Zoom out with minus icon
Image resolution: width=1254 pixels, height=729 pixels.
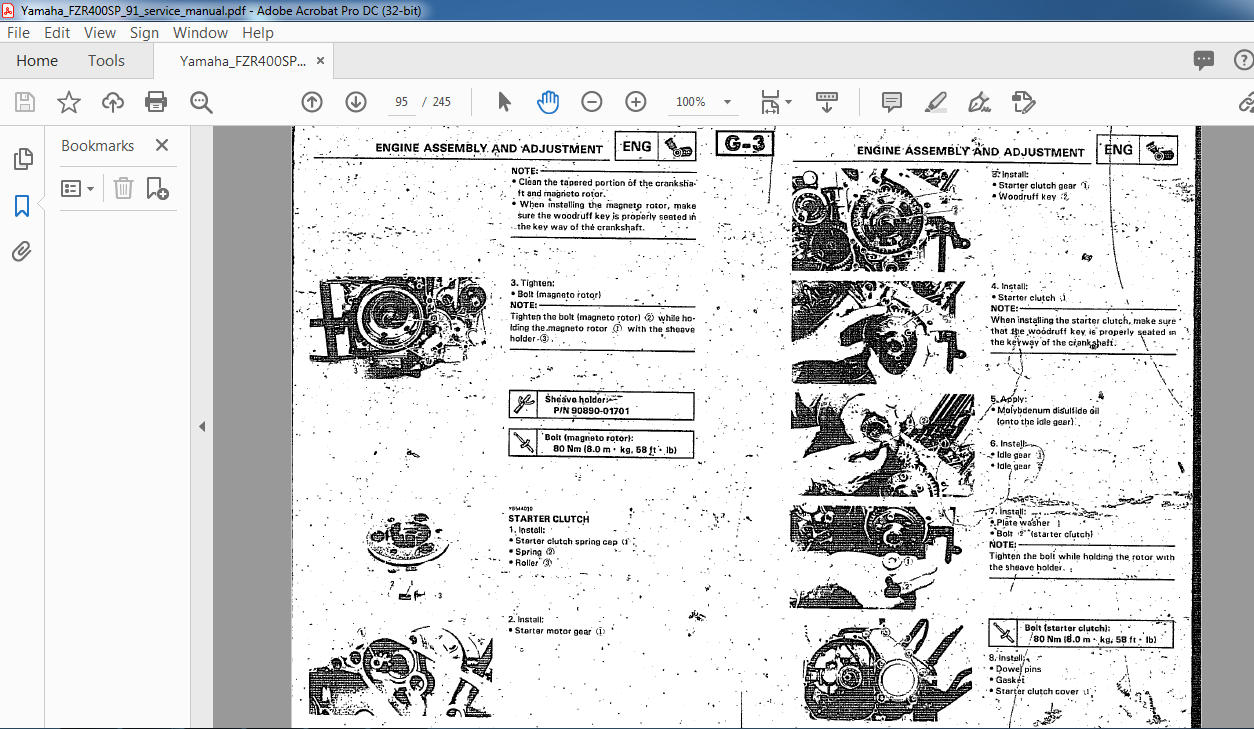click(592, 102)
